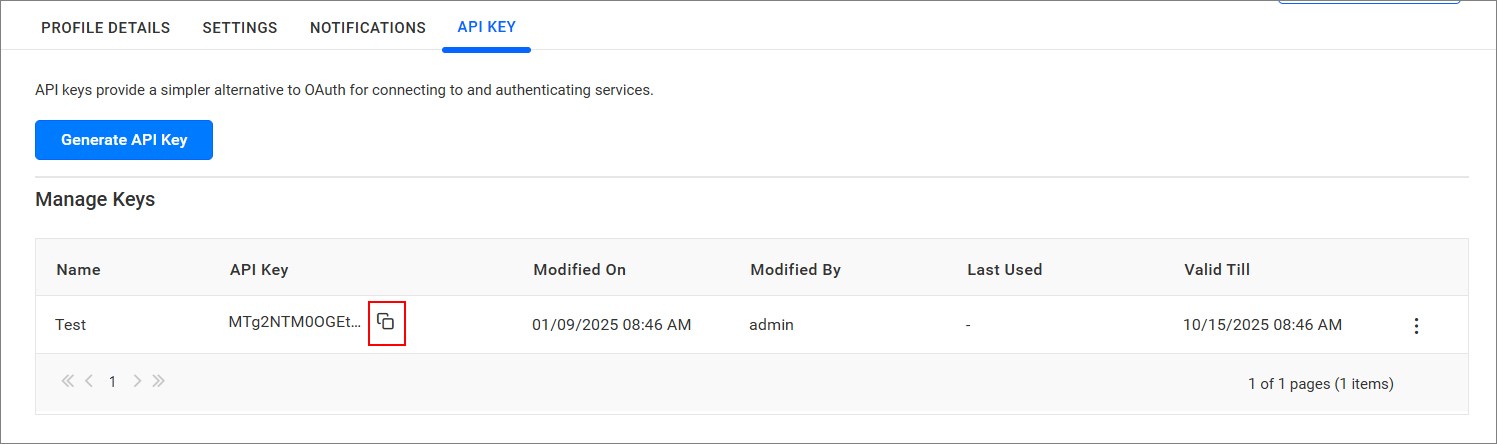The height and width of the screenshot is (444, 1497).
Task: Click page number 1 in pagination
Action: (x=113, y=382)
